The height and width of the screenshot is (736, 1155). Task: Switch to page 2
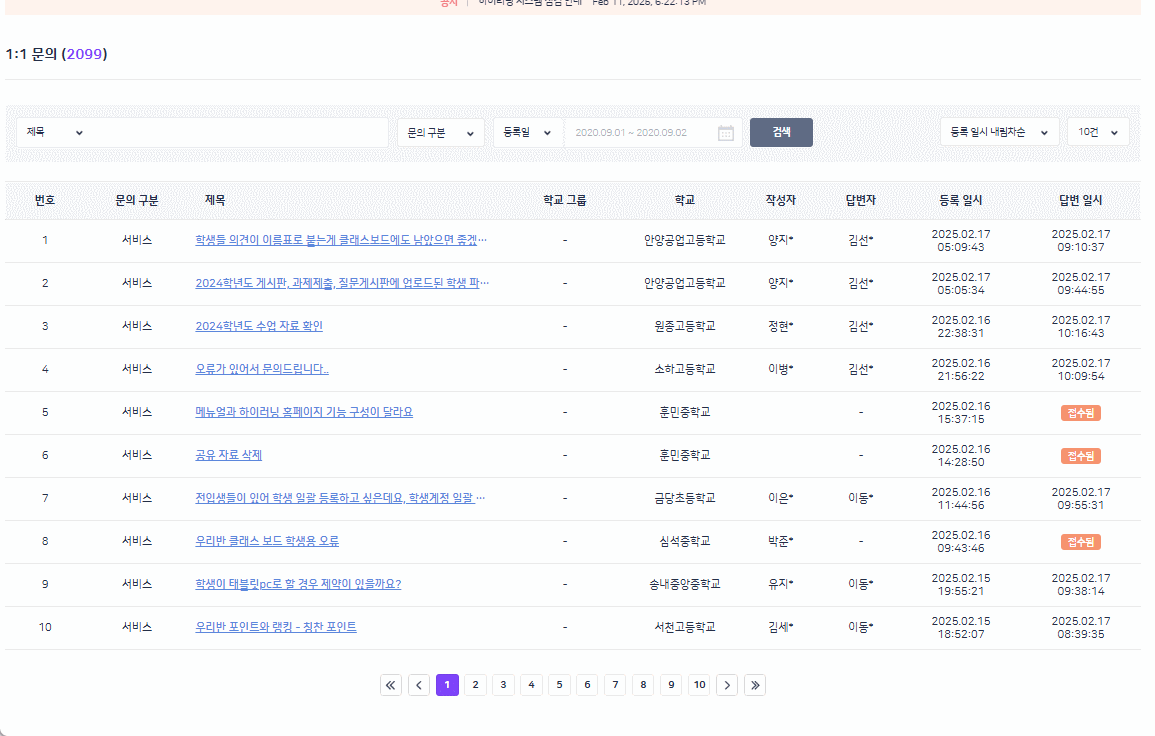tap(476, 685)
